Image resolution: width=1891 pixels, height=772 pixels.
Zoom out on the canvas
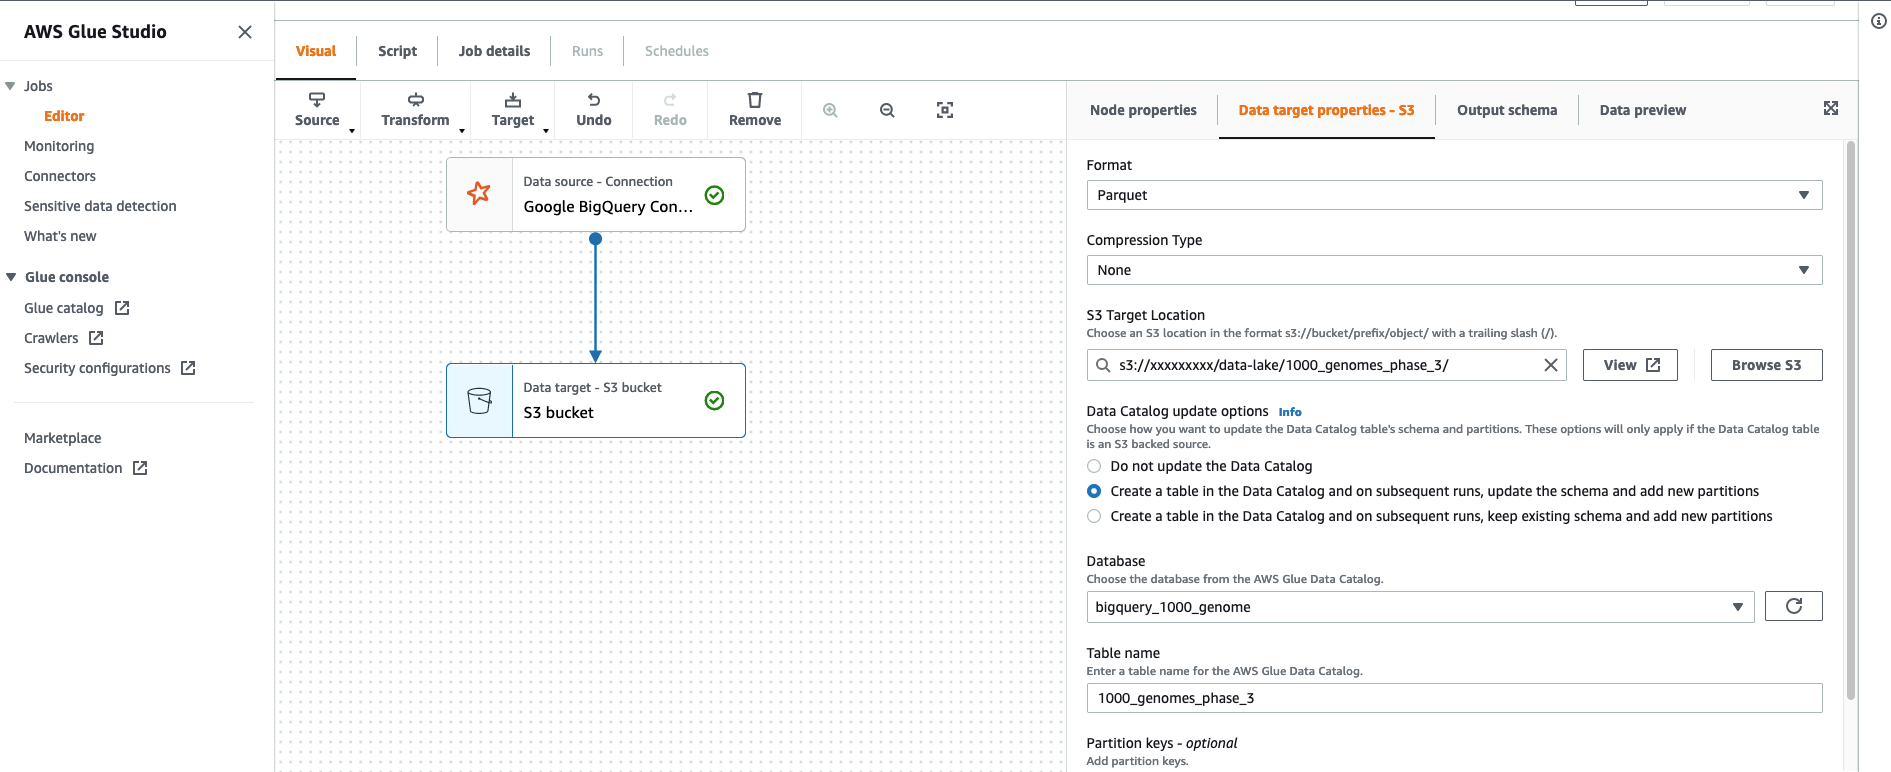[887, 110]
